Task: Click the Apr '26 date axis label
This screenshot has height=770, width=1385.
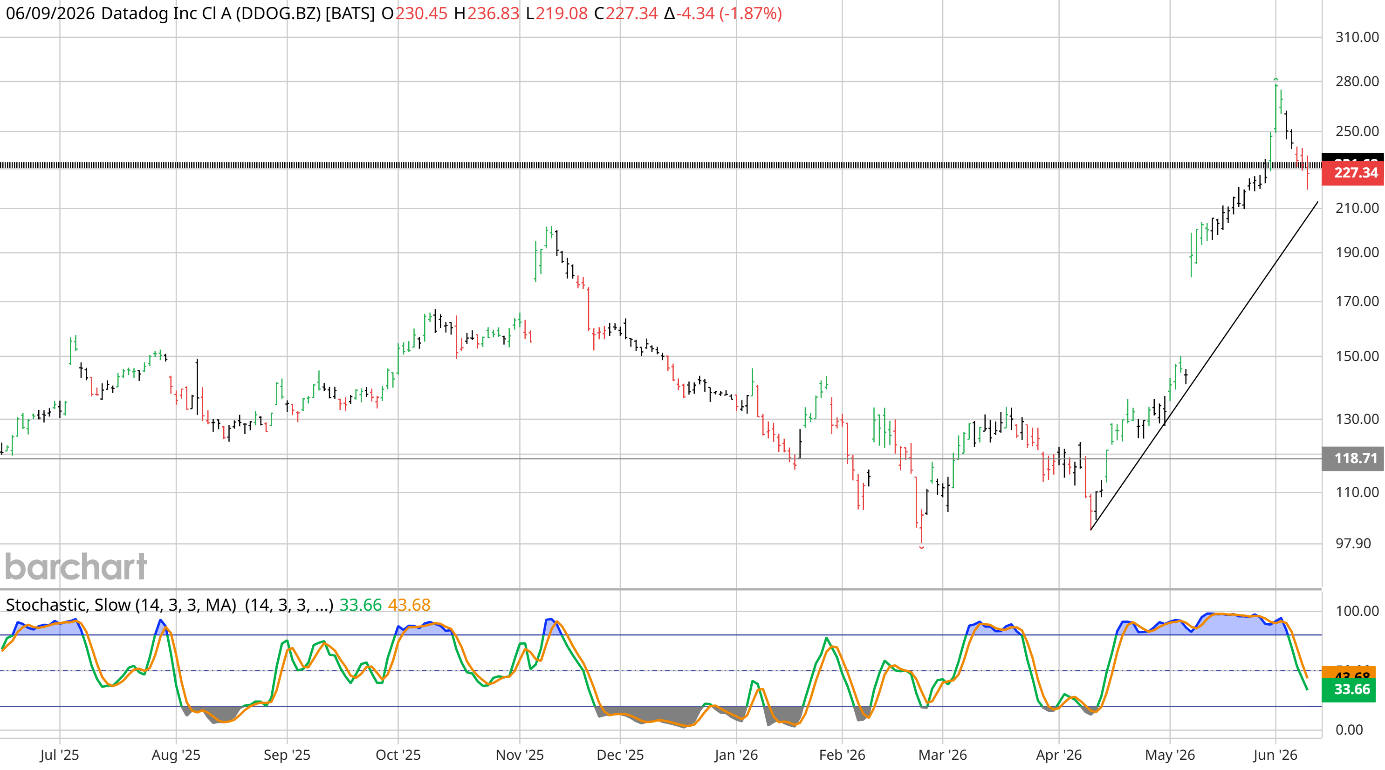Action: point(1059,755)
